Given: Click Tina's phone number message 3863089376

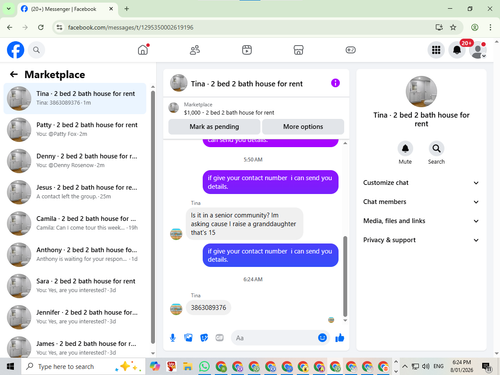Looking at the screenshot, I should (208, 307).
